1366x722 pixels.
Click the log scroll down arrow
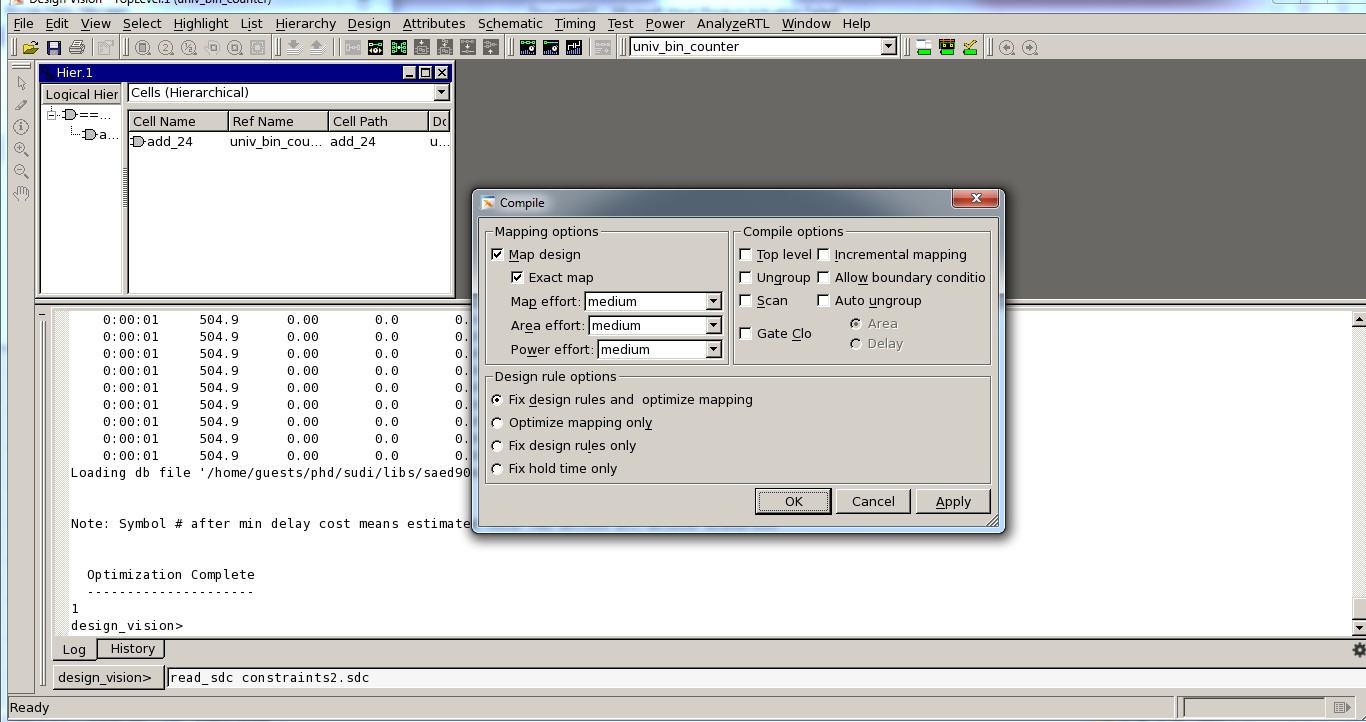click(x=1358, y=627)
